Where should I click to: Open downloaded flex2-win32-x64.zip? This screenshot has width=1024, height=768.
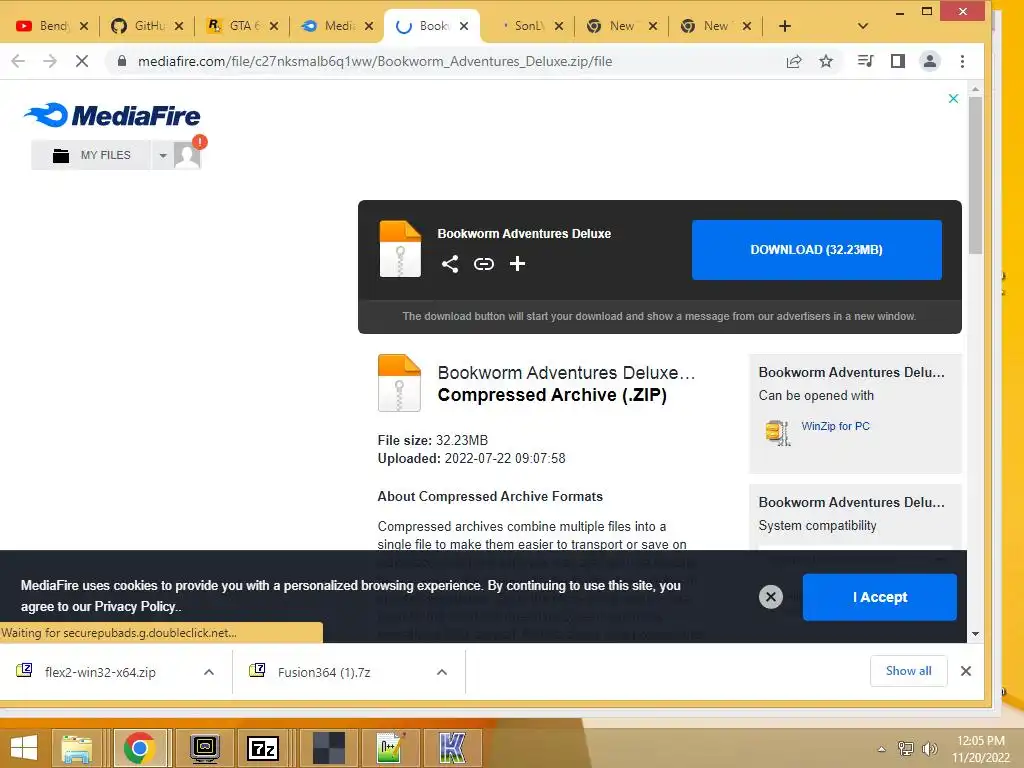click(99, 672)
